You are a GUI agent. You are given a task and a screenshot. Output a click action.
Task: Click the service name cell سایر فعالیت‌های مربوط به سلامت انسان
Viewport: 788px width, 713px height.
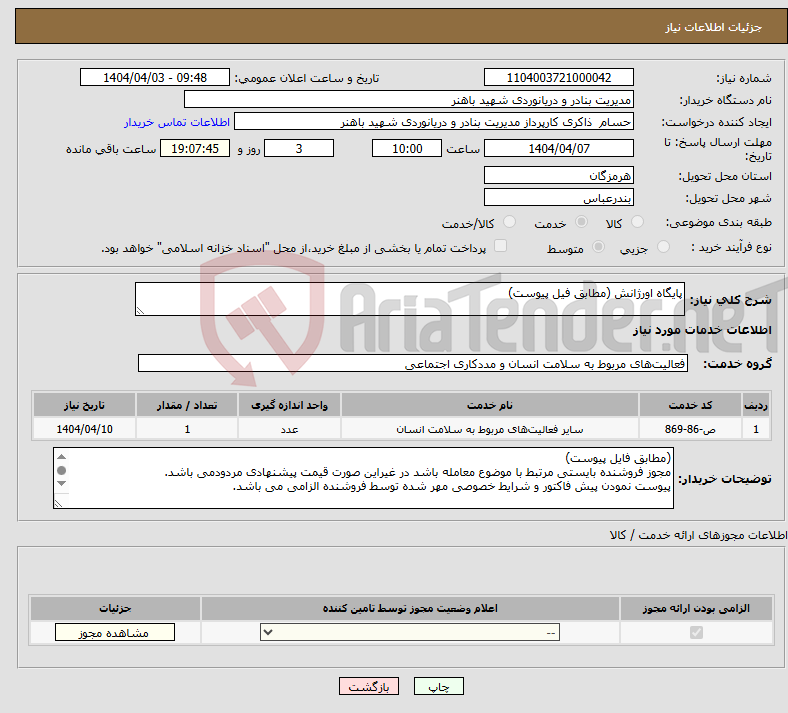[x=489, y=429]
